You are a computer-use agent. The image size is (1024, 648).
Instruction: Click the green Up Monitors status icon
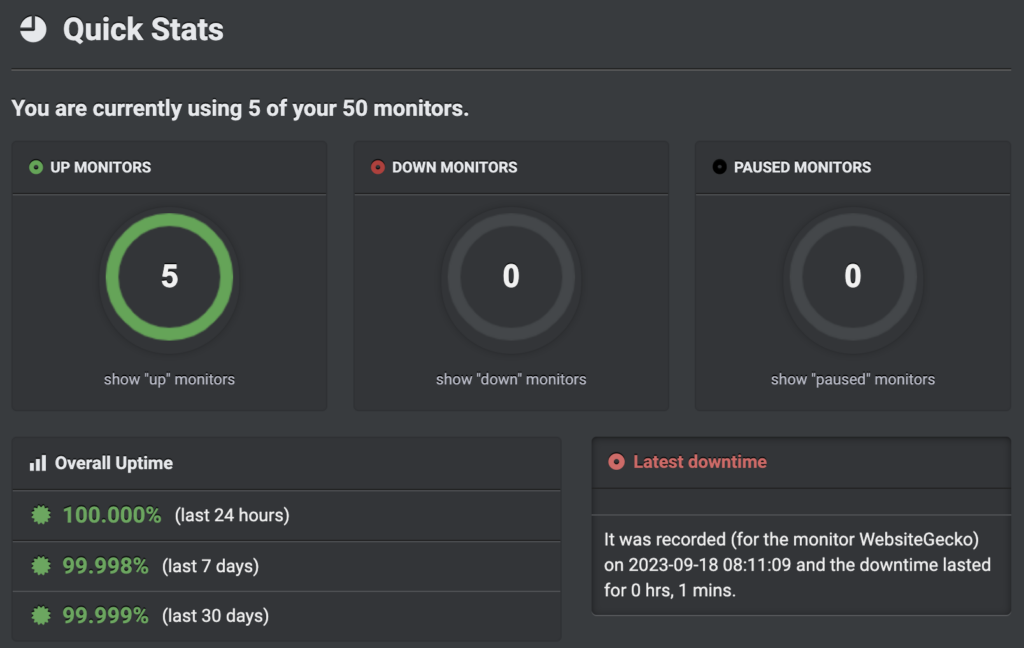[x=36, y=167]
